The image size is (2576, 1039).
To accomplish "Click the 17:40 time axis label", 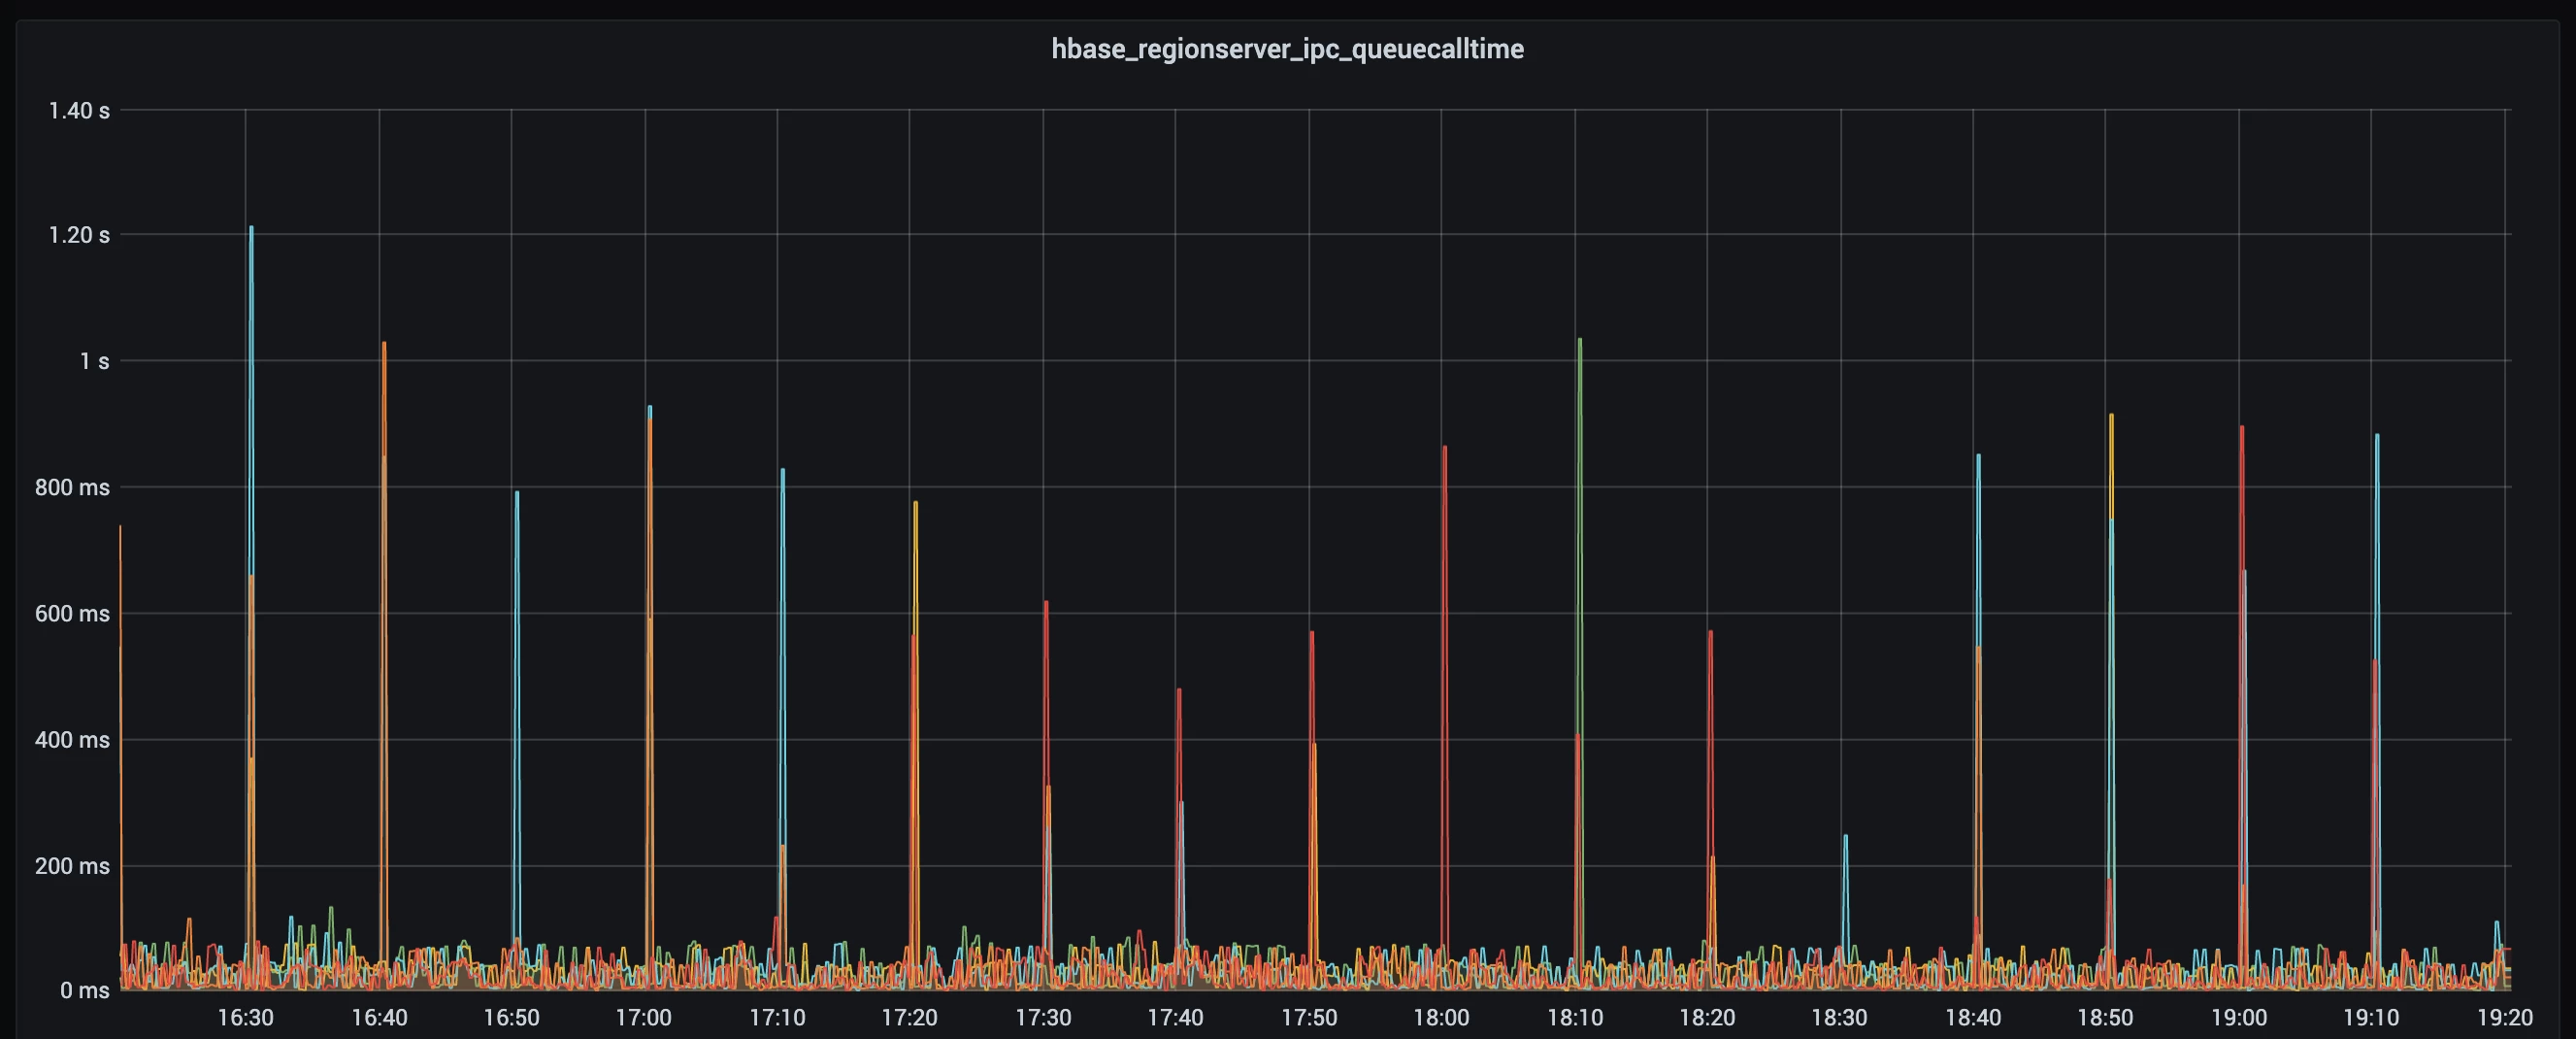I will 1175,1017.
